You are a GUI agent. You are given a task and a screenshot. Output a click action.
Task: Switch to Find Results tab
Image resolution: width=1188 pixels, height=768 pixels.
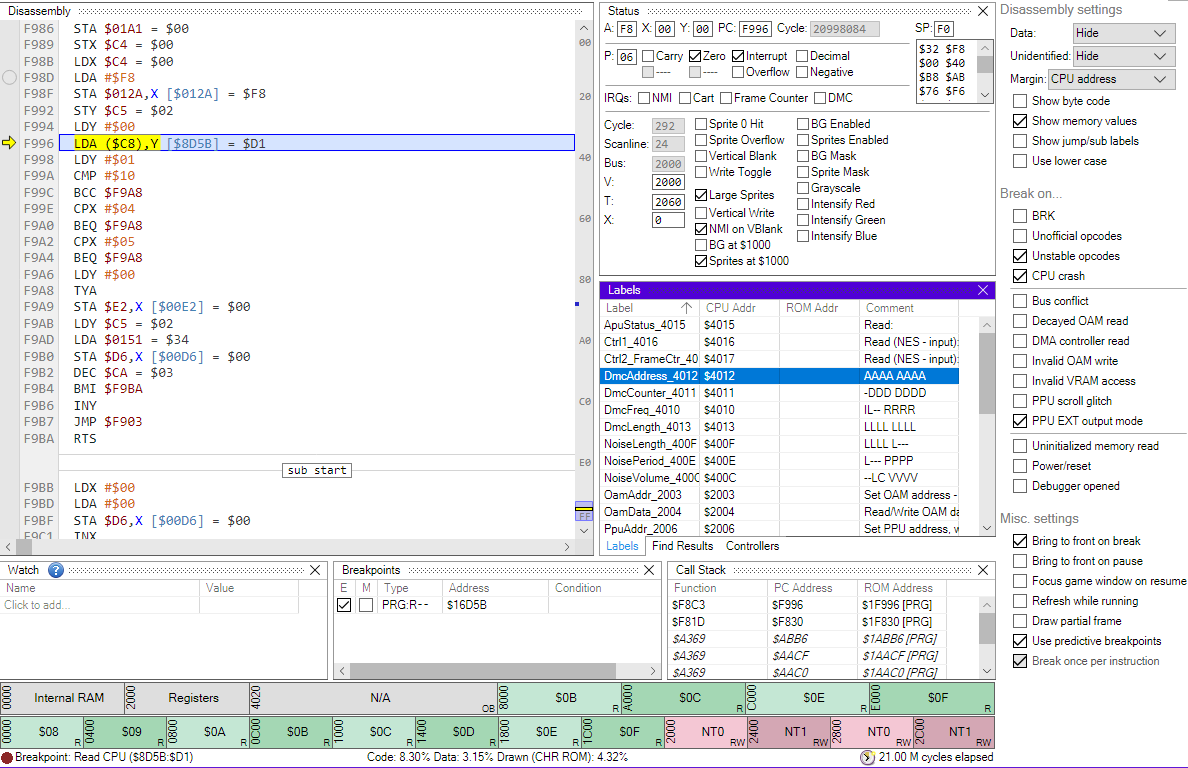point(683,546)
